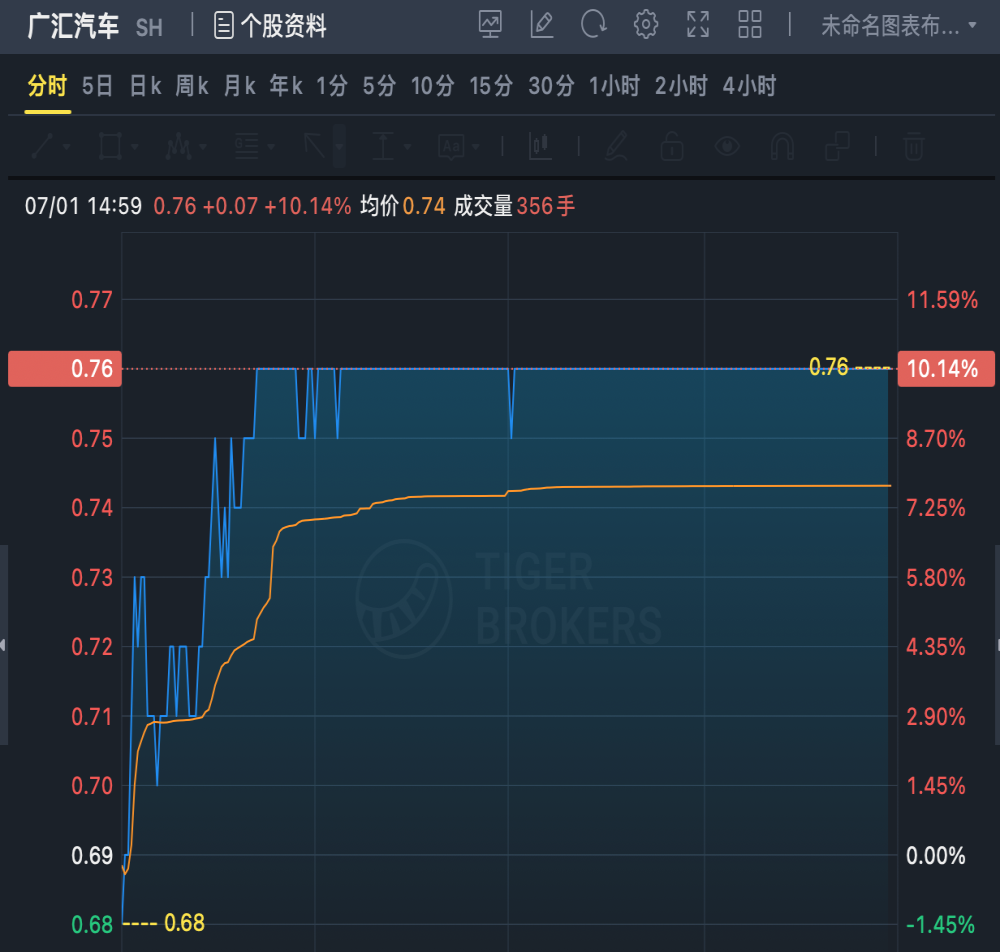This screenshot has height=952, width=1000.
Task: Select the 30分 interval
Action: click(551, 85)
